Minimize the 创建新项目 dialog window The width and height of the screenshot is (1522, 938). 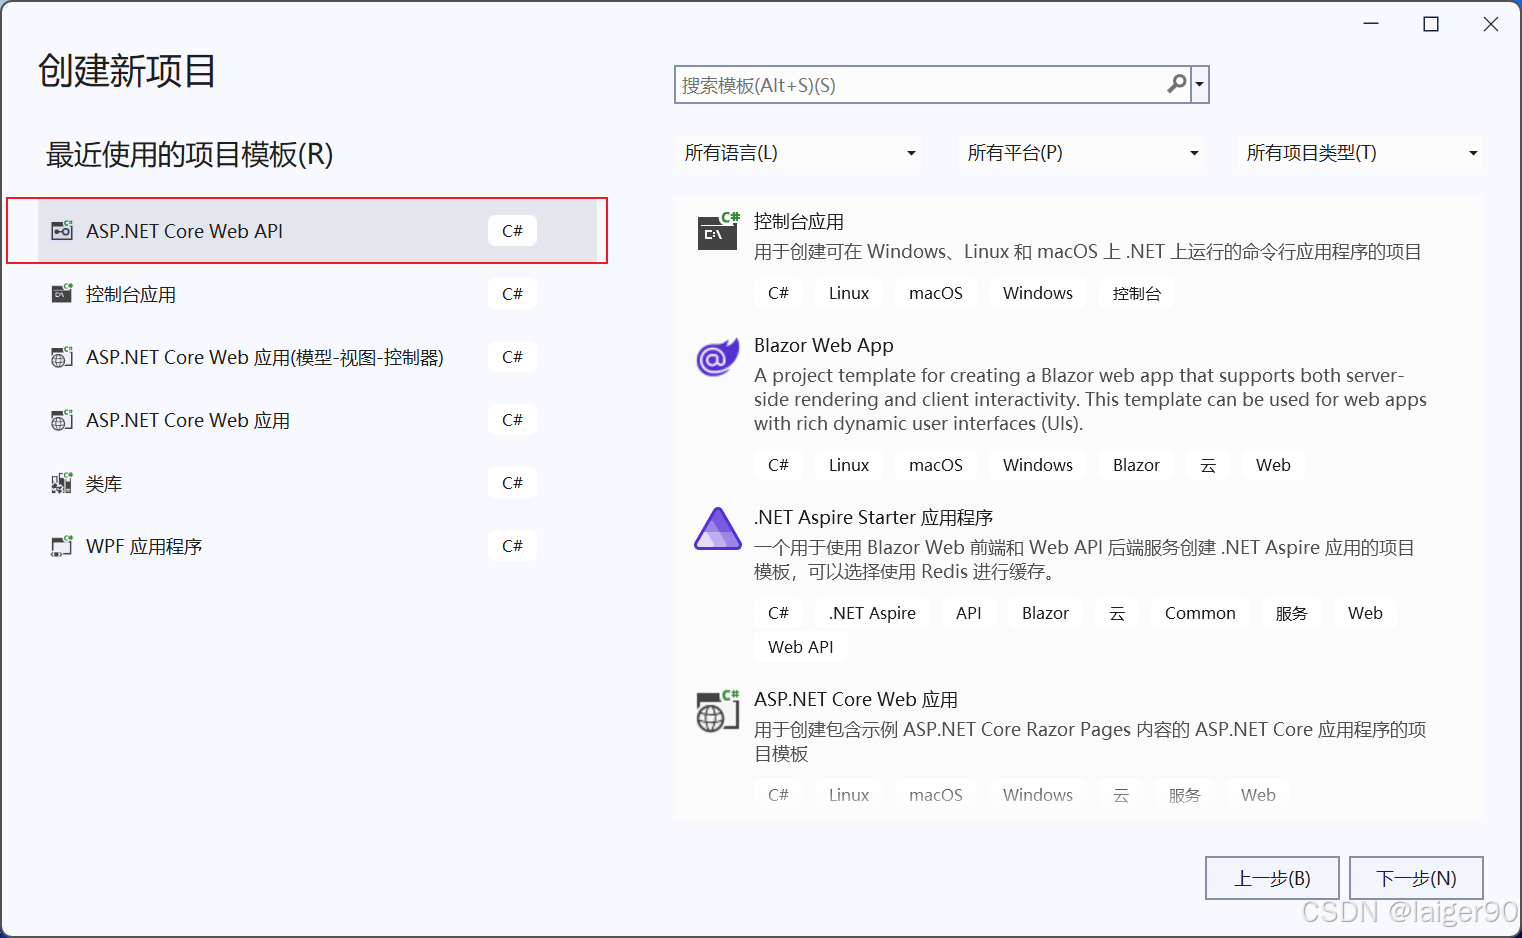pyautogui.click(x=1371, y=24)
